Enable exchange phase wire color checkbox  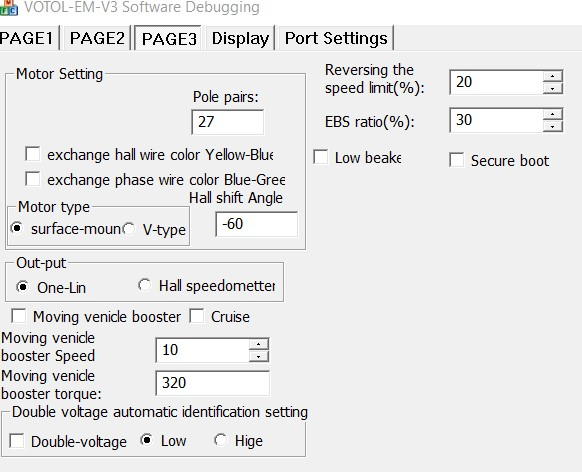pyautogui.click(x=33, y=178)
